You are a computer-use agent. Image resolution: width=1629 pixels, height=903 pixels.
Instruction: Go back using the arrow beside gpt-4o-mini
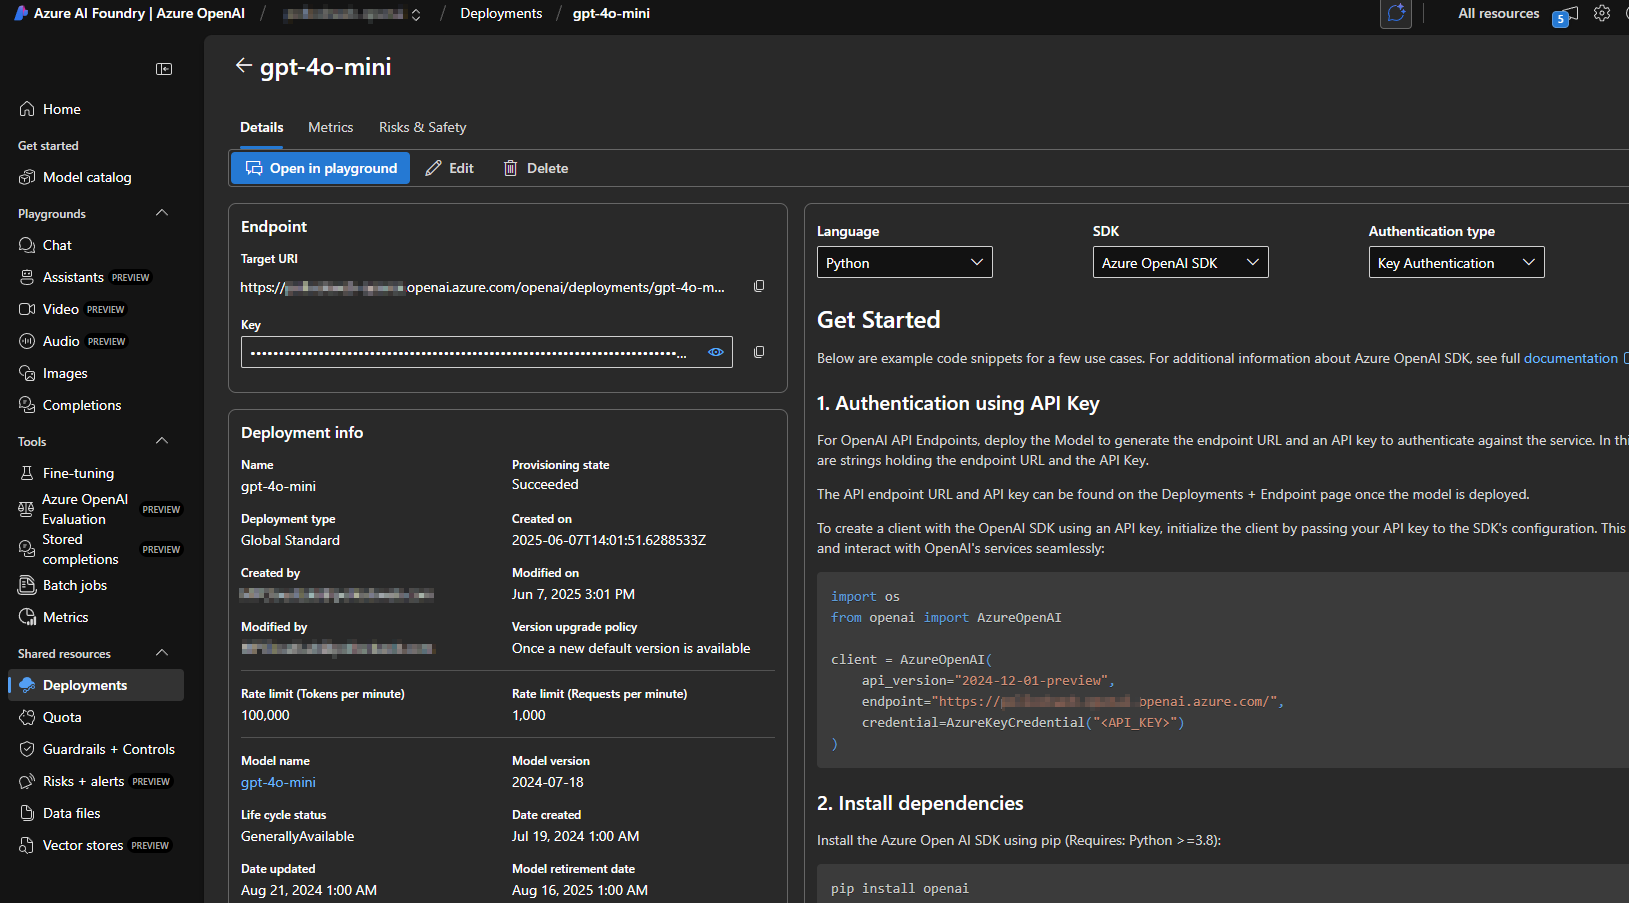(243, 66)
